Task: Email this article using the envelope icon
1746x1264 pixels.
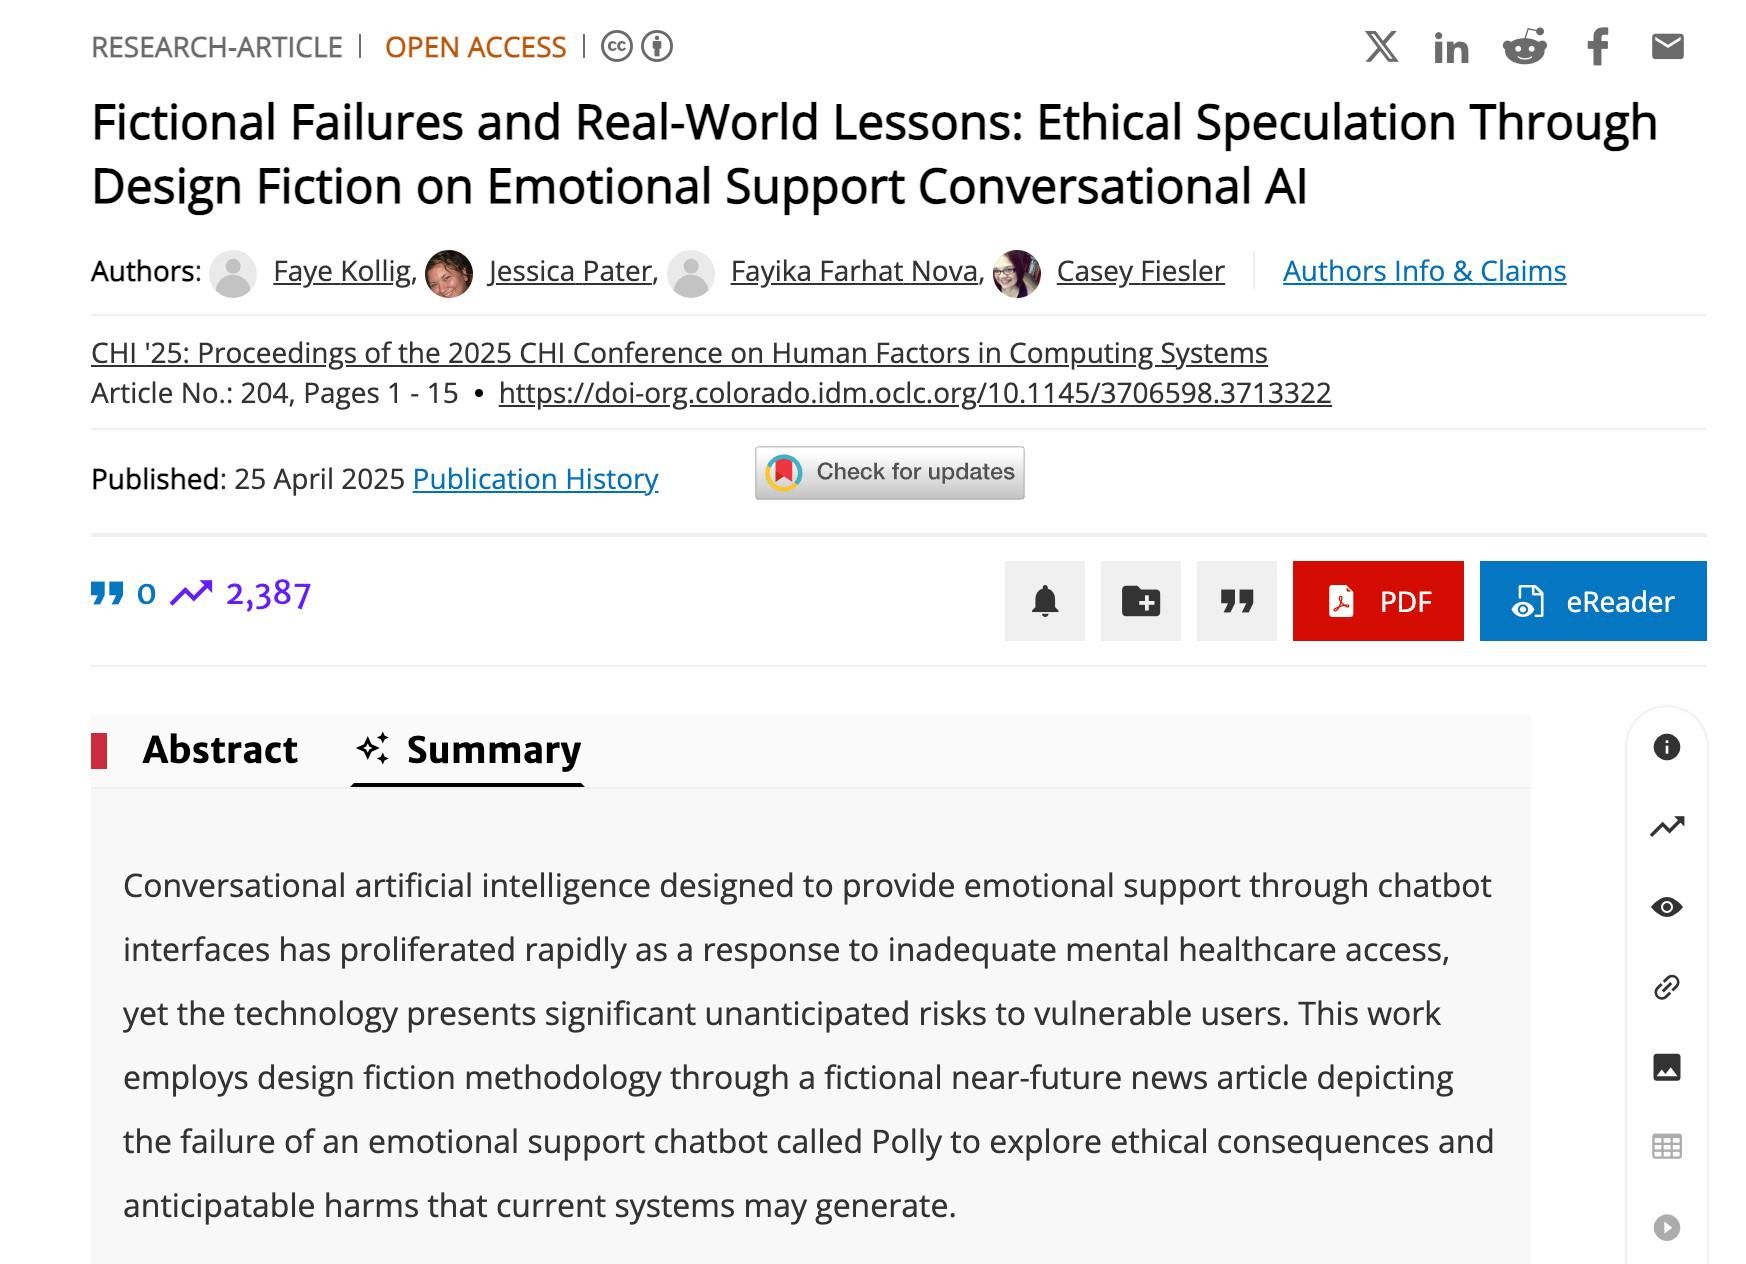Action: click(x=1667, y=46)
